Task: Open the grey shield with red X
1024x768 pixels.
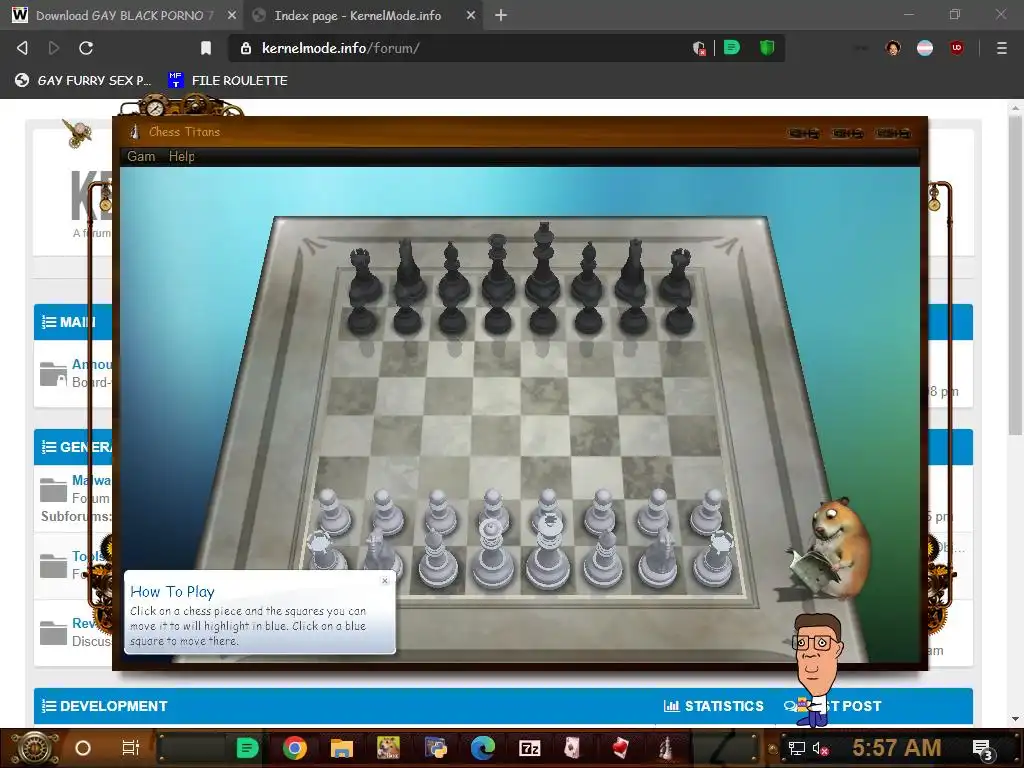Action: [x=699, y=48]
